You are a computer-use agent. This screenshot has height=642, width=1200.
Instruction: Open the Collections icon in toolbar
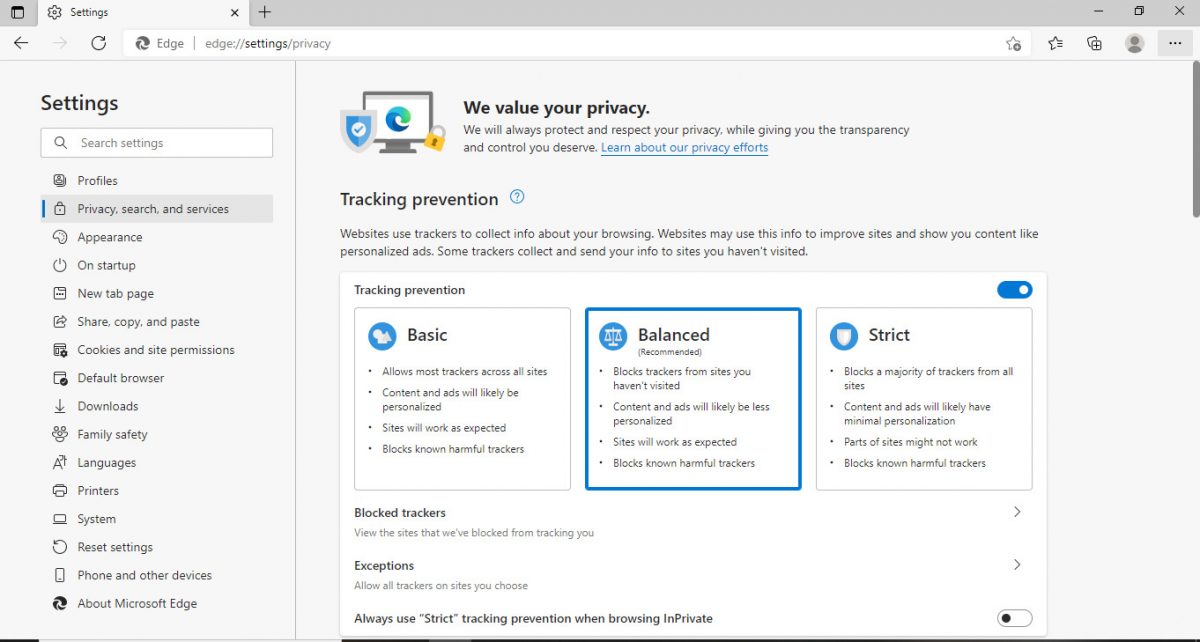(1094, 43)
